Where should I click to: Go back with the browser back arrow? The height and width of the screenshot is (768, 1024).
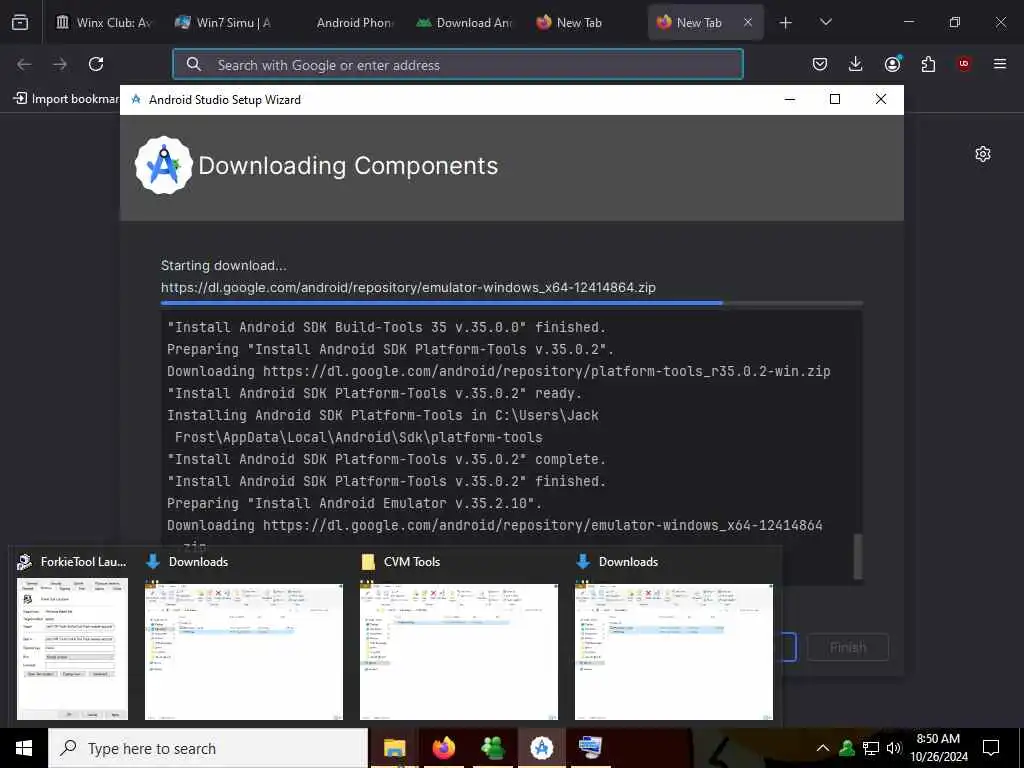24,64
